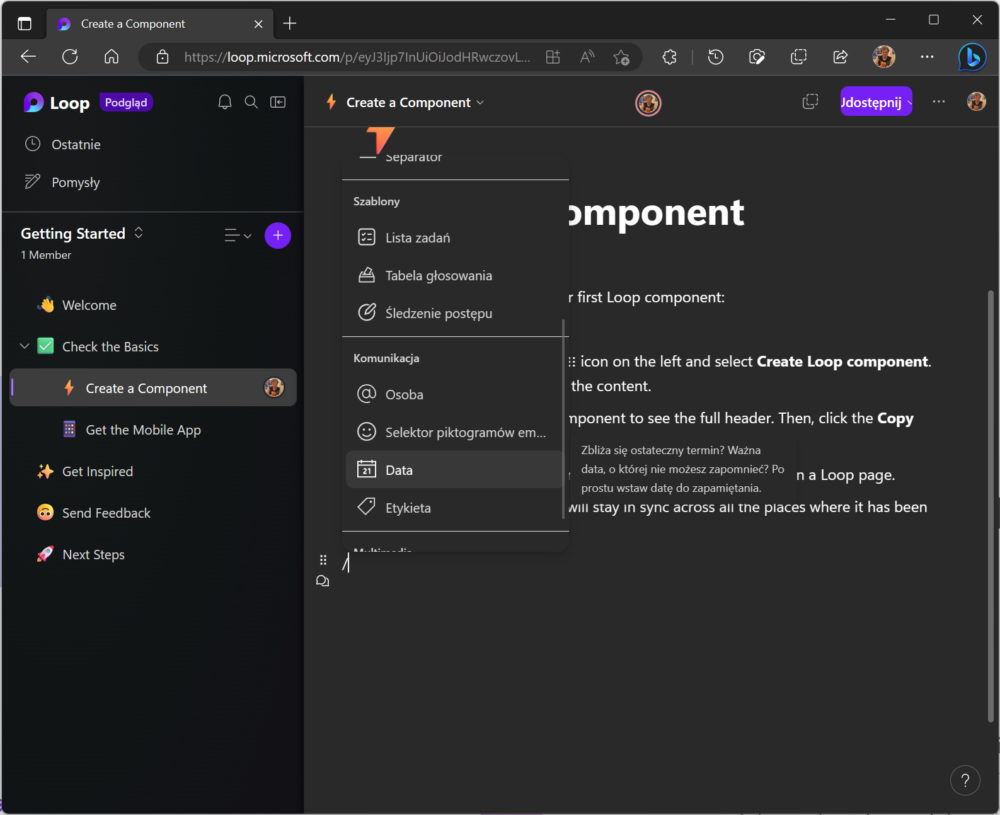The height and width of the screenshot is (815, 1000).
Task: Open the workspace sort and filter dropdown
Action: click(x=238, y=235)
